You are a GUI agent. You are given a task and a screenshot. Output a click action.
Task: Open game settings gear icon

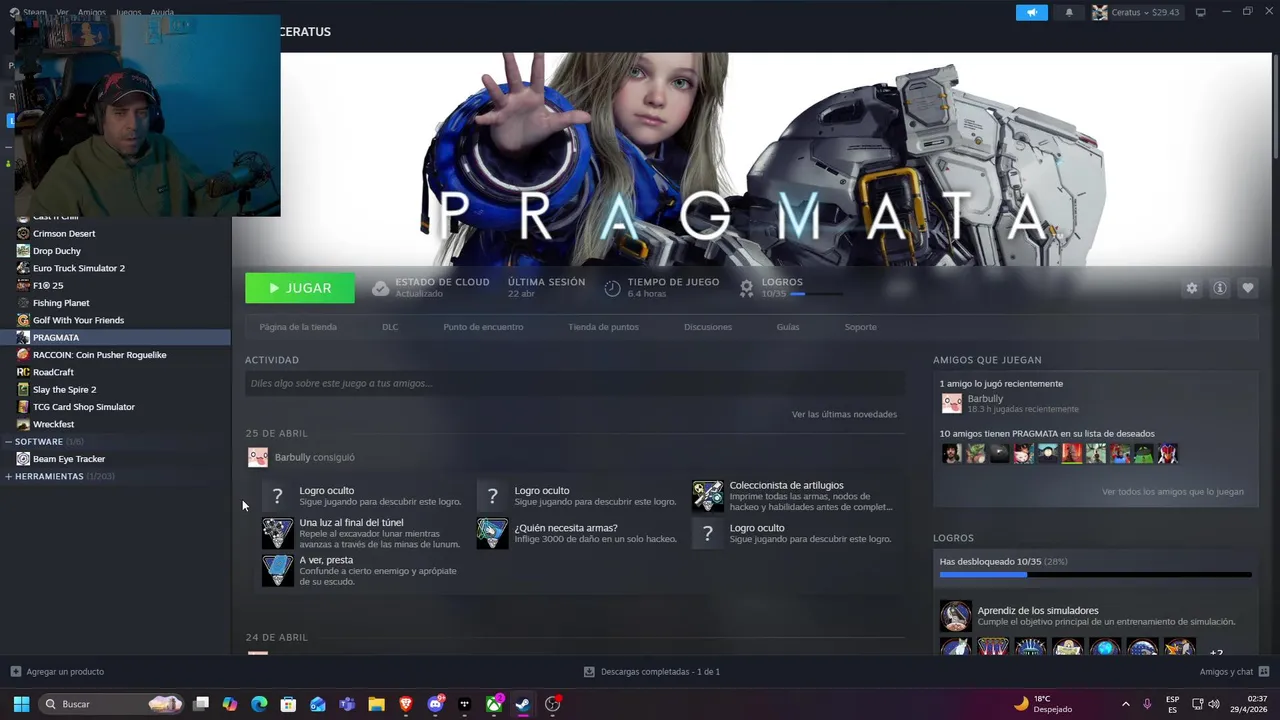[x=1191, y=288]
